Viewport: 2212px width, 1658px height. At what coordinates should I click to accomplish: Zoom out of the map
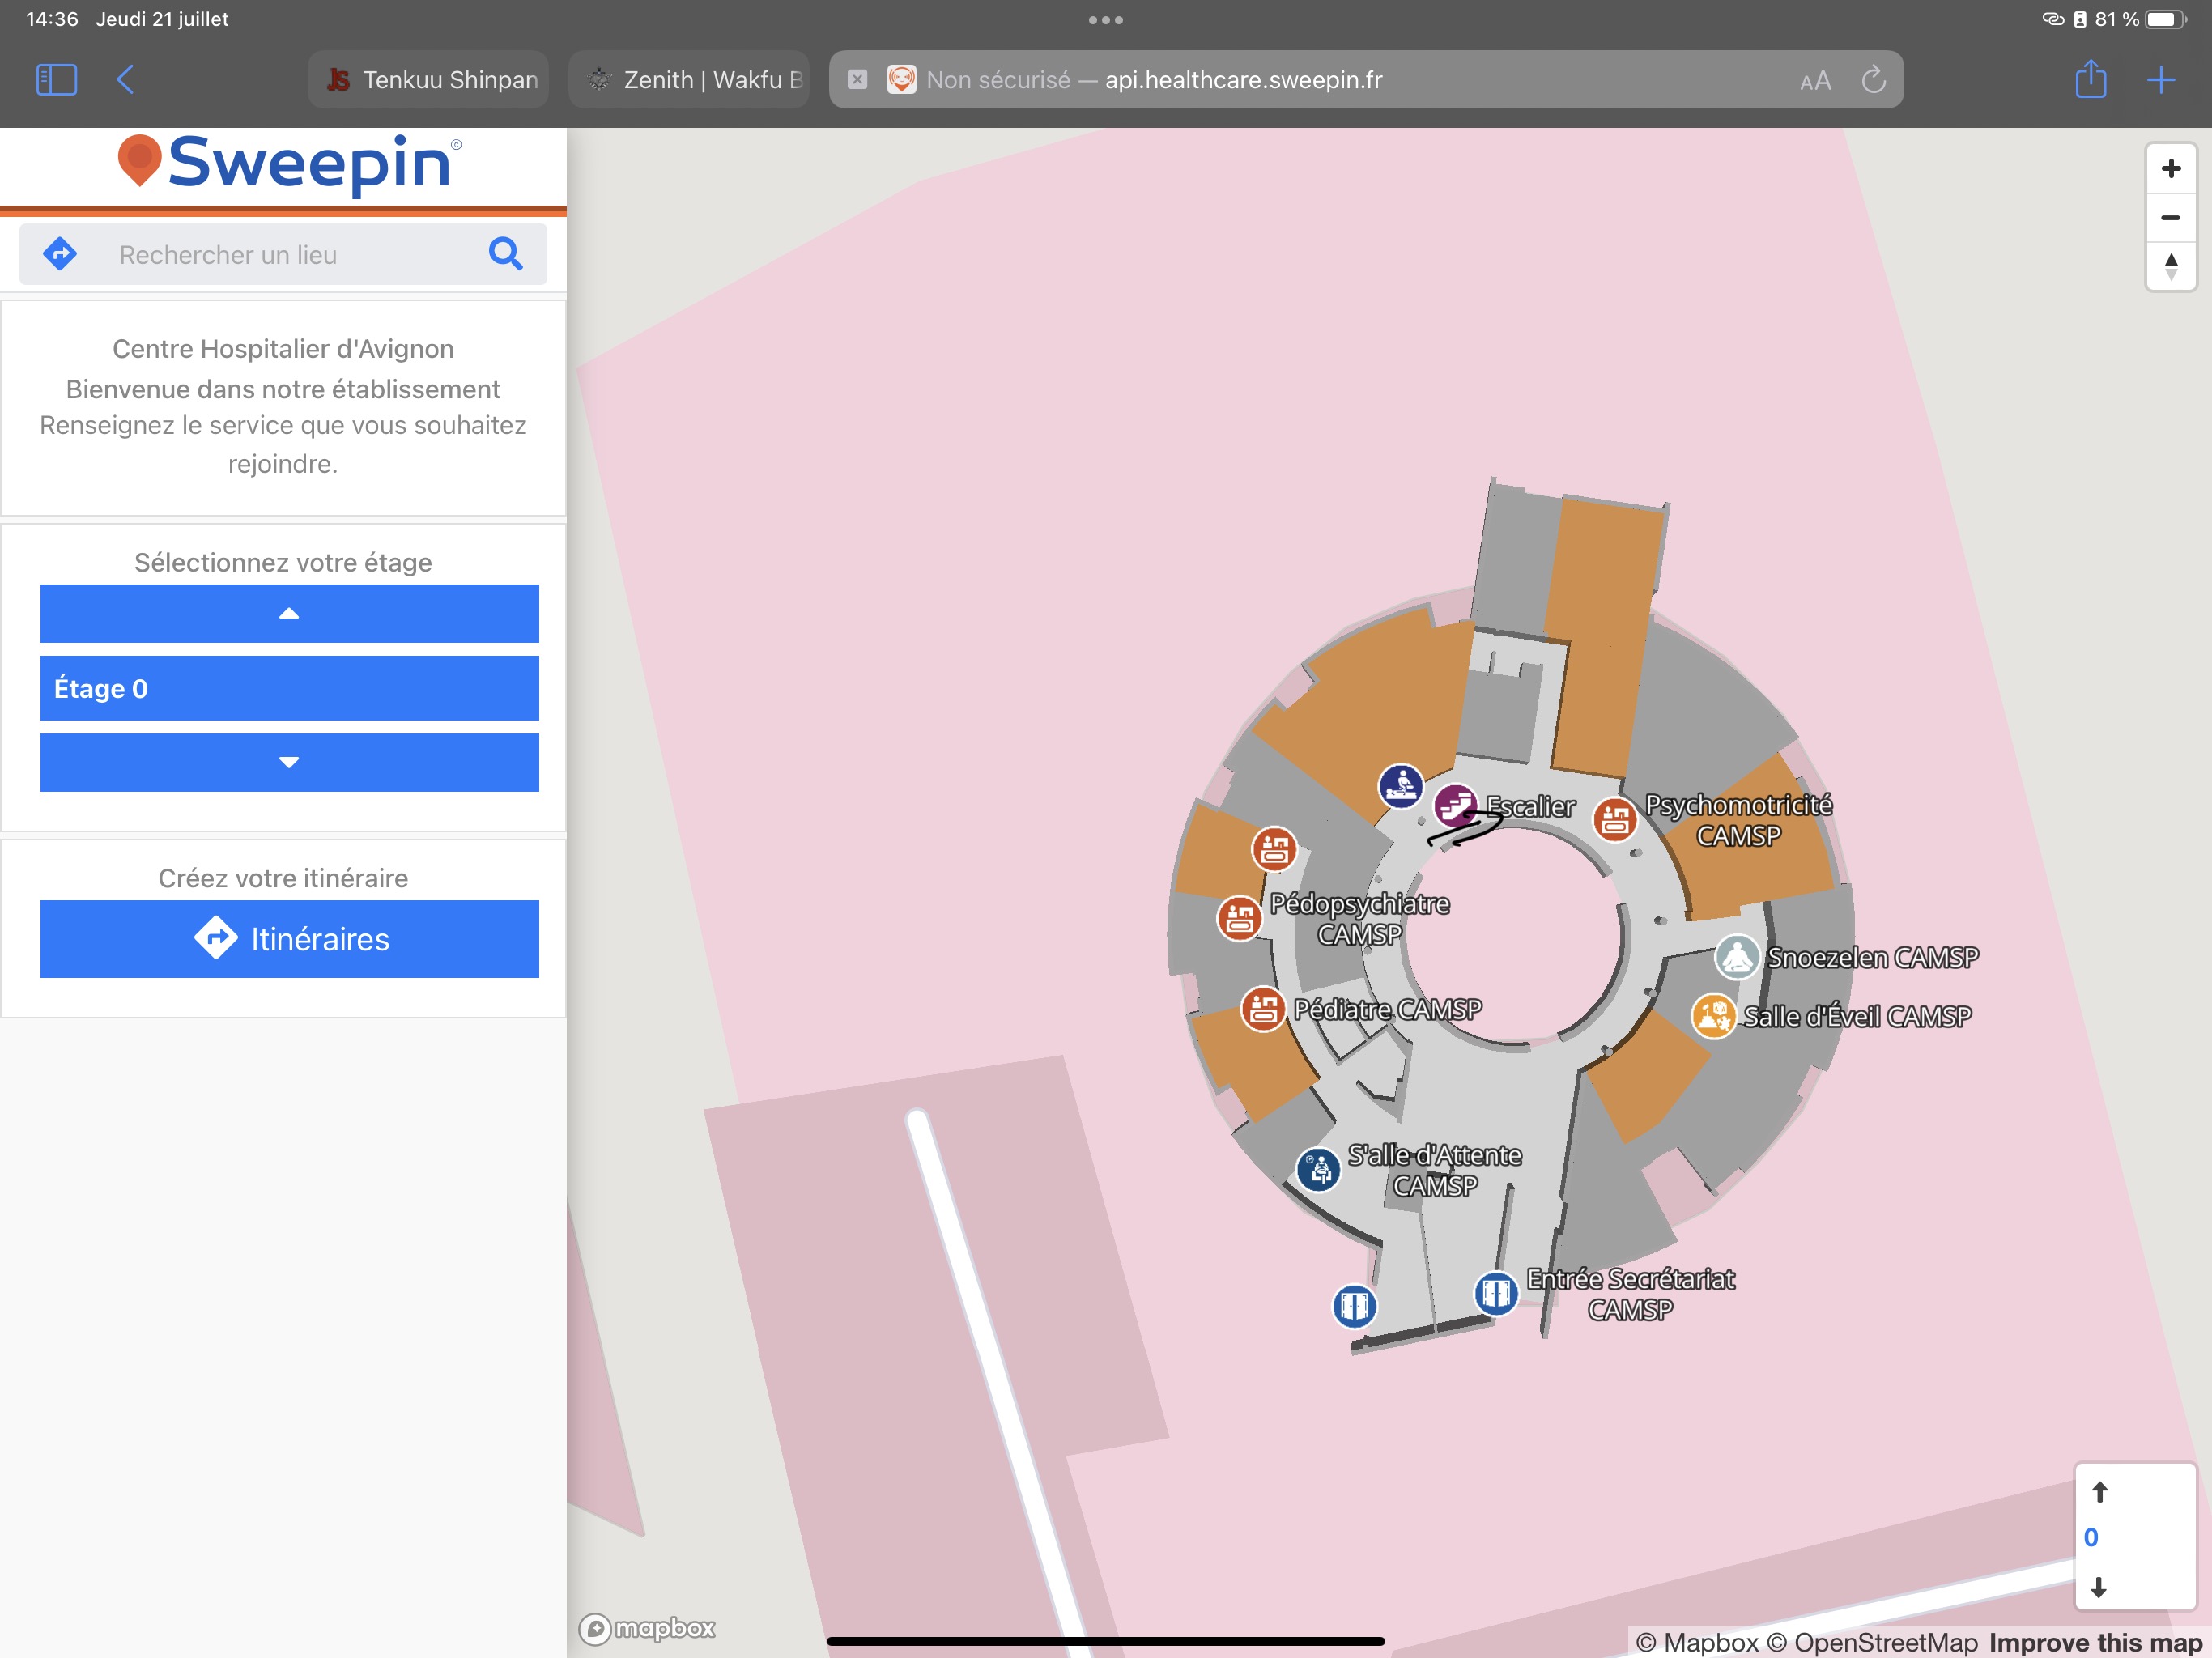pyautogui.click(x=2170, y=217)
